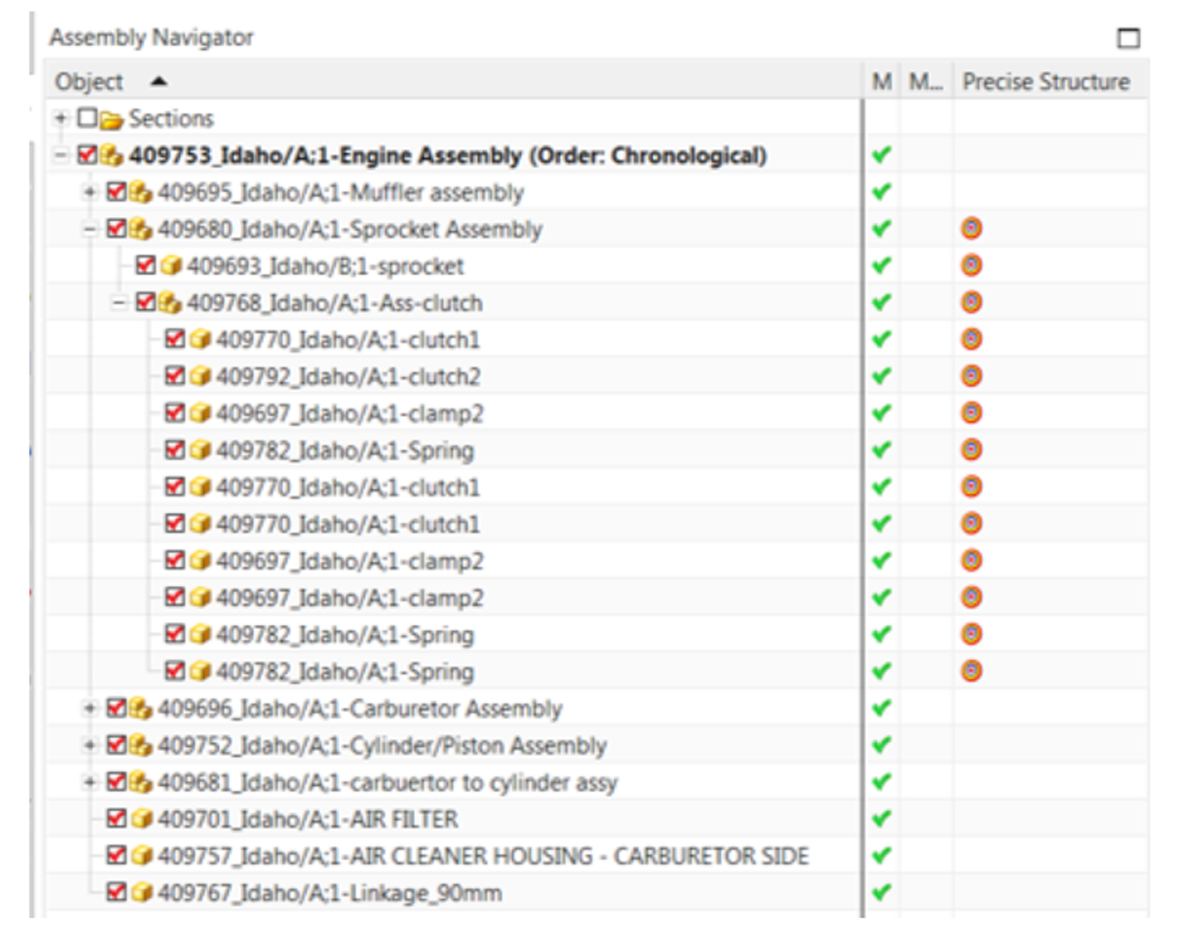Click the green check for Cylinder/Piston Assembly
Image resolution: width=1181 pixels, height=944 pixels.
(x=882, y=745)
